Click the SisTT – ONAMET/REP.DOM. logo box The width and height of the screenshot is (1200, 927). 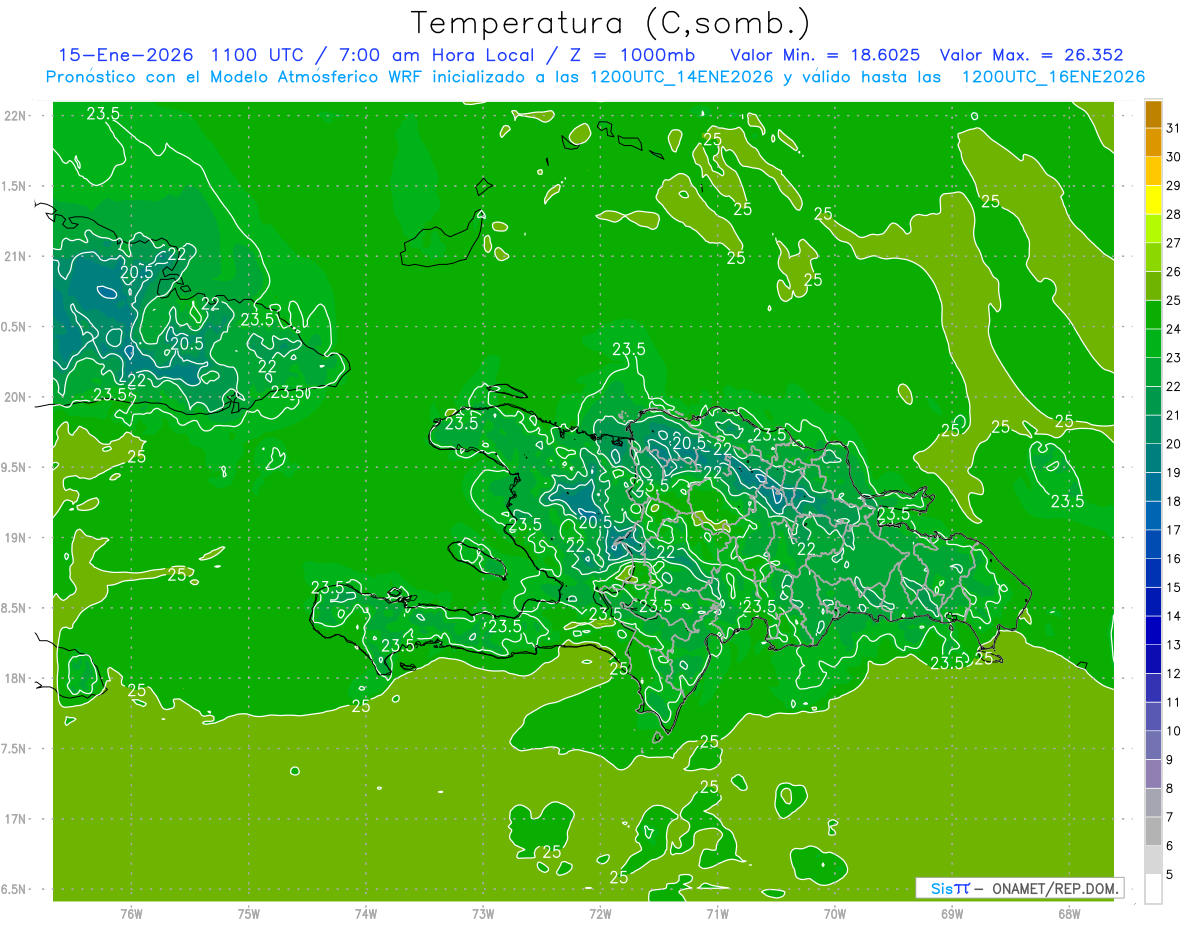[1019, 888]
